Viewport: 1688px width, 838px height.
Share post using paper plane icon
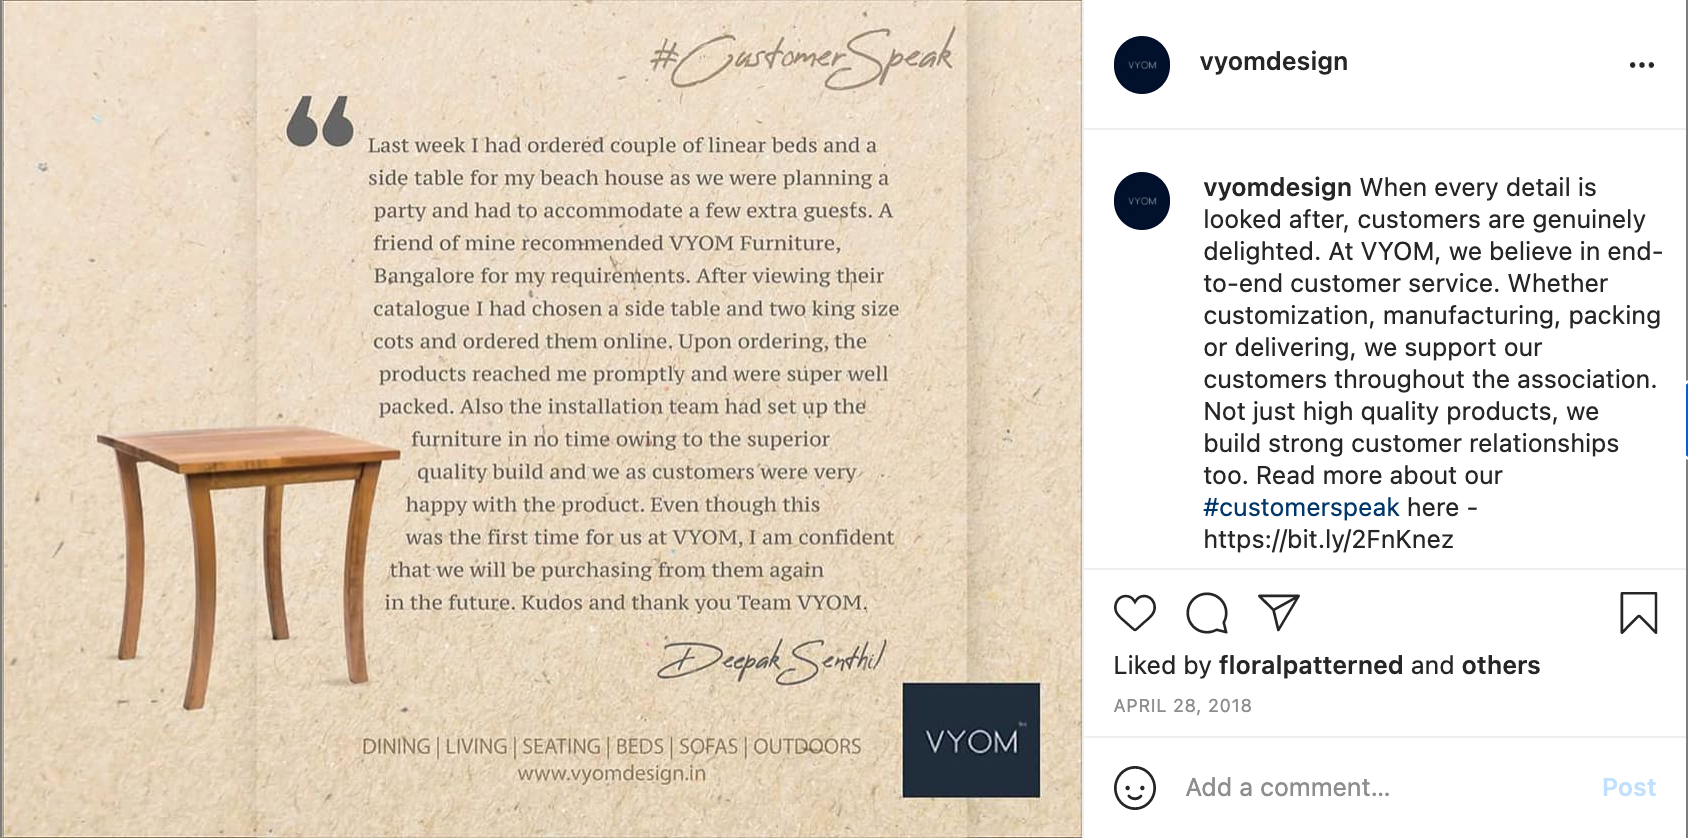1278,612
